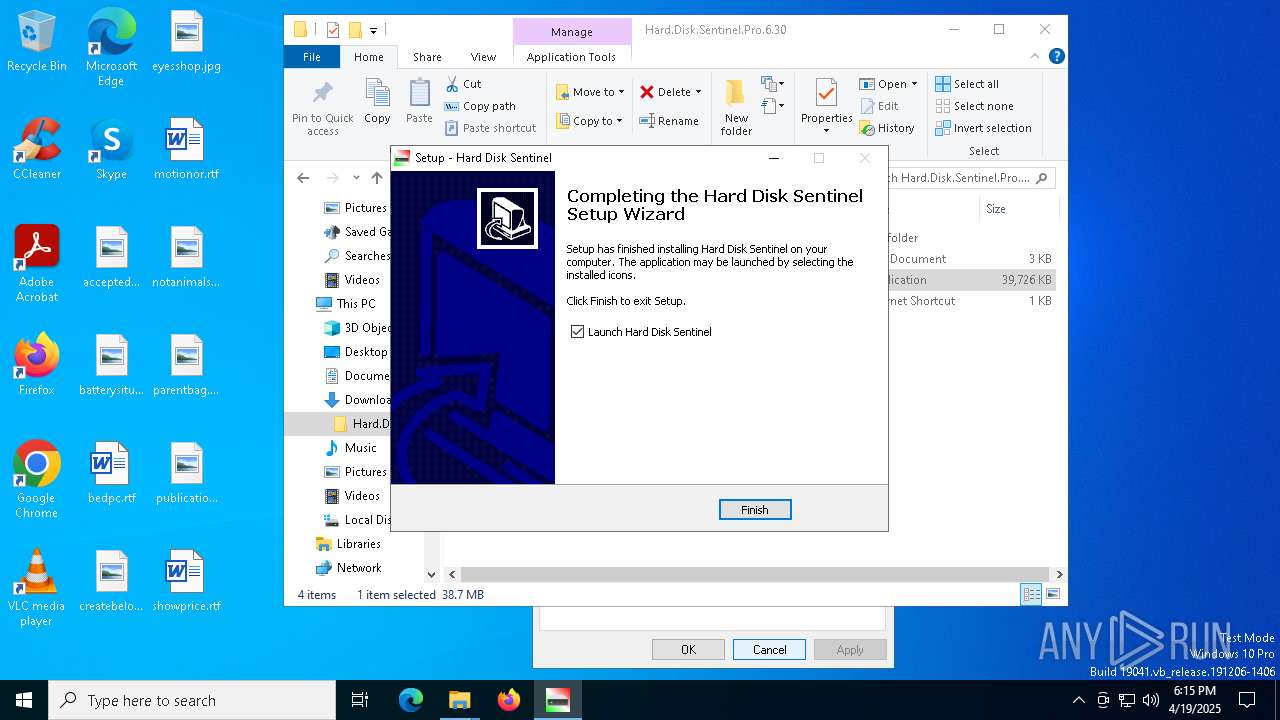Open VLC media player desktop shortcut
Image resolution: width=1280 pixels, height=720 pixels.
point(37,588)
